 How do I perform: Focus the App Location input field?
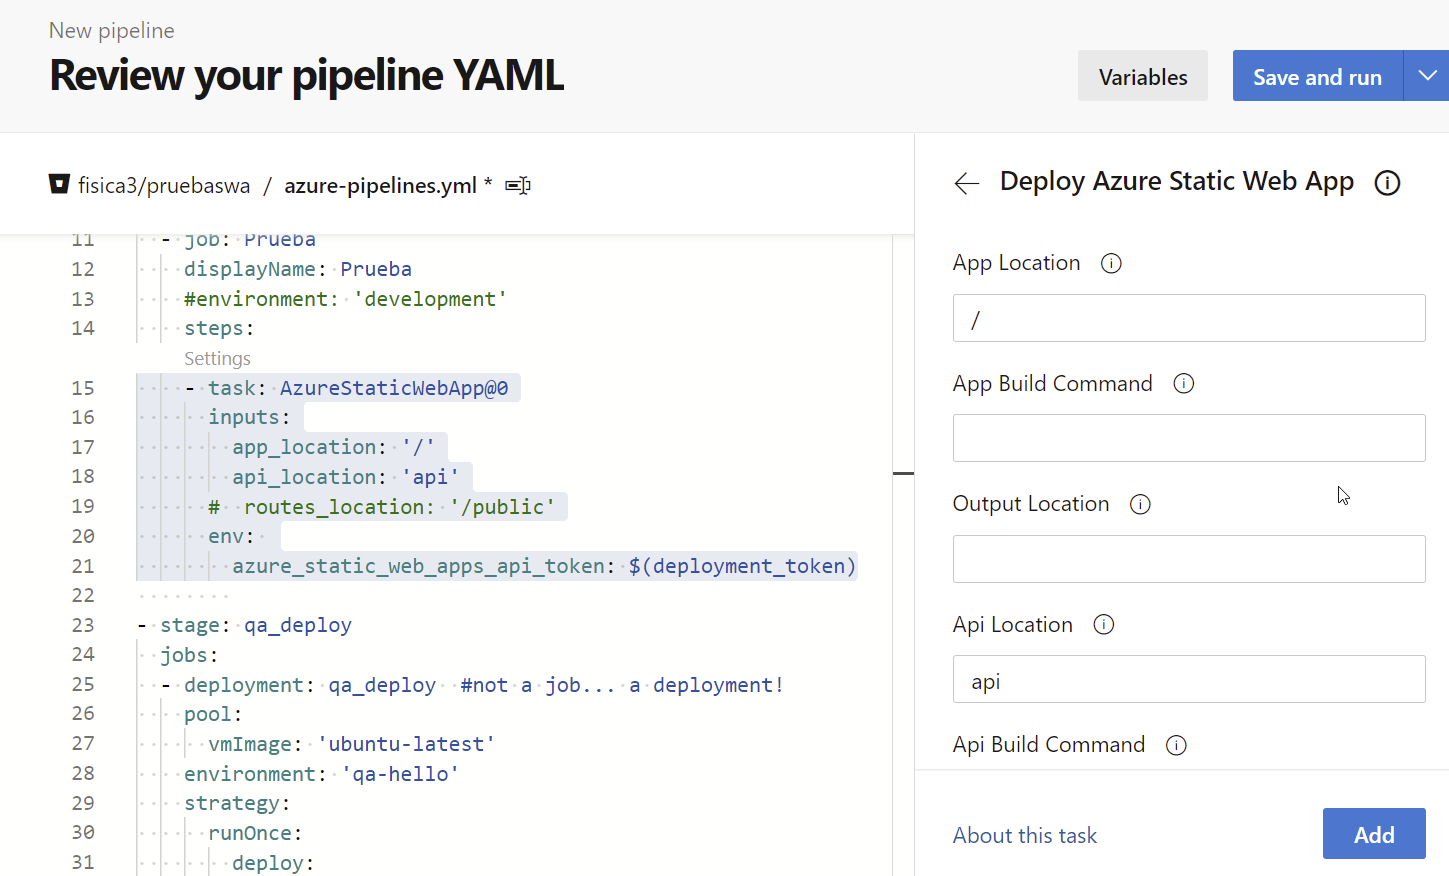(x=1189, y=318)
